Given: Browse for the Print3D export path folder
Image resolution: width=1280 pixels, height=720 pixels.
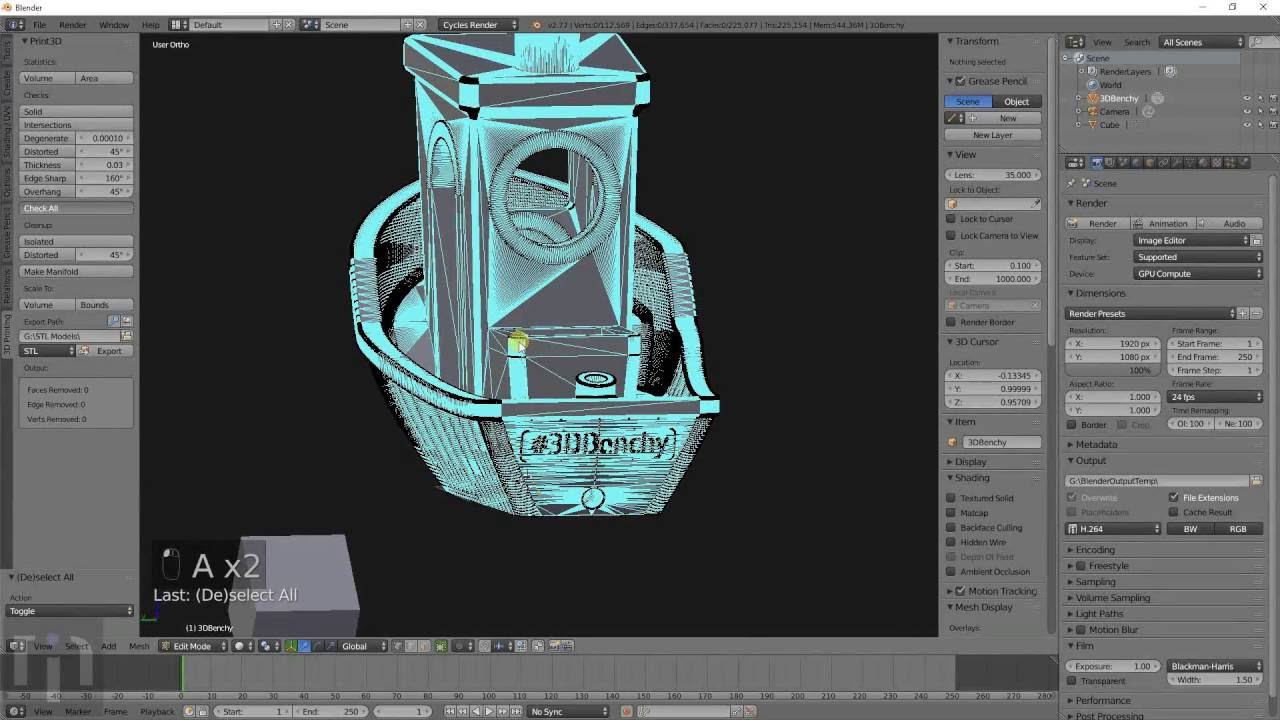Looking at the screenshot, I should click(x=127, y=336).
